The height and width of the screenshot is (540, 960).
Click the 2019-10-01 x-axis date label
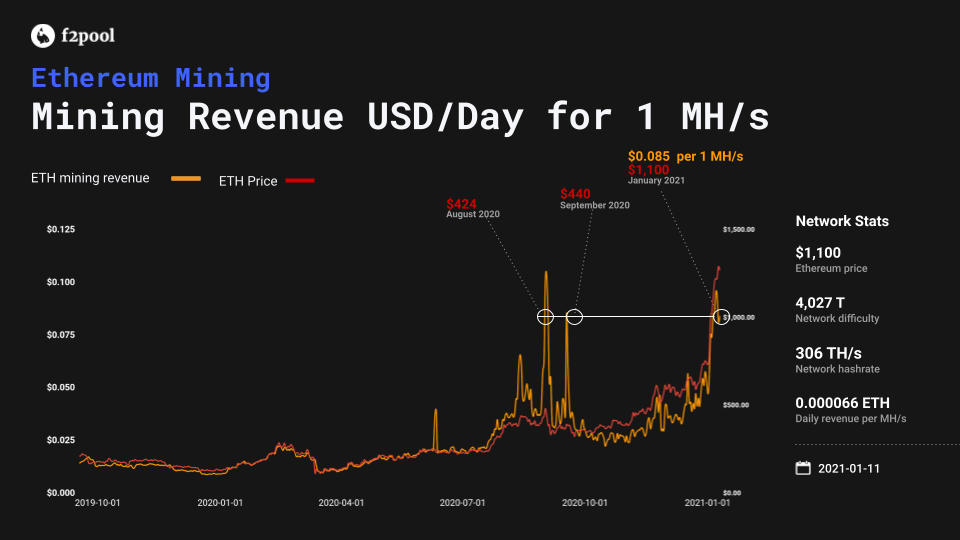point(97,503)
